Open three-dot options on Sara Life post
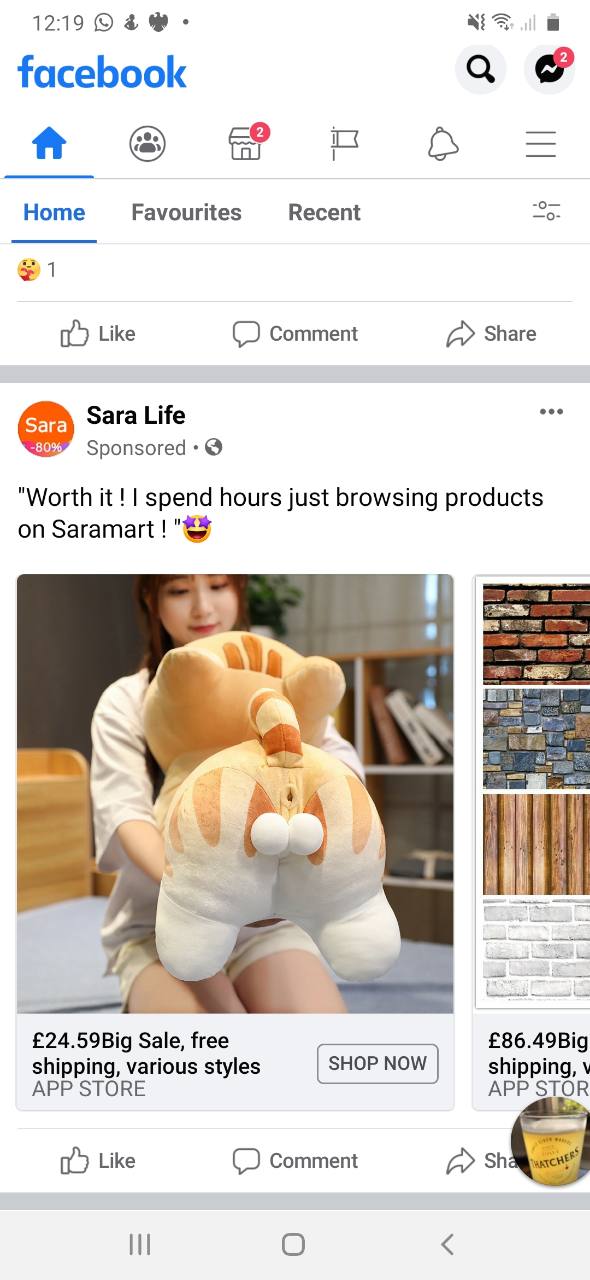This screenshot has height=1280, width=590. click(551, 411)
